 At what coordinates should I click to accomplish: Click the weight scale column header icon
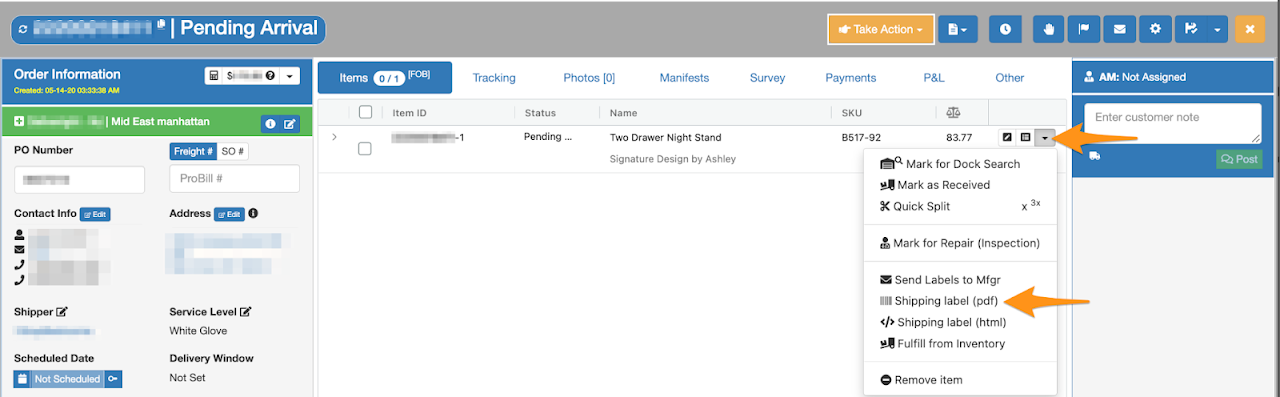point(952,113)
